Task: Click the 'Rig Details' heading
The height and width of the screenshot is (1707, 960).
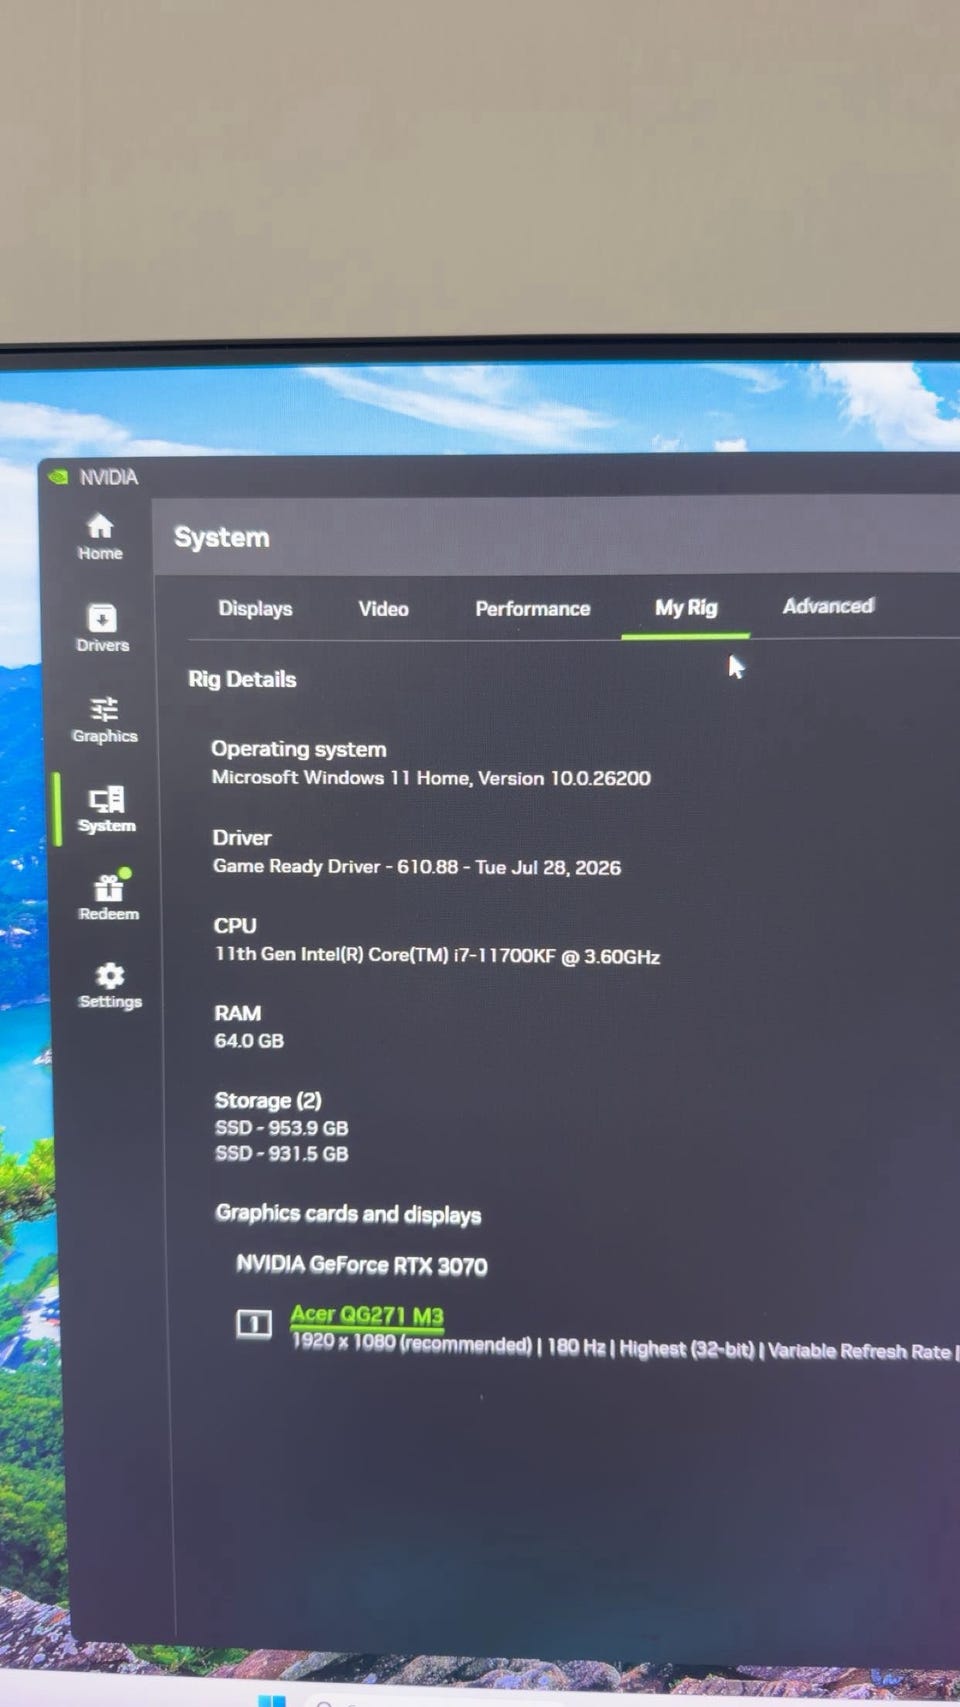Action: (x=242, y=679)
